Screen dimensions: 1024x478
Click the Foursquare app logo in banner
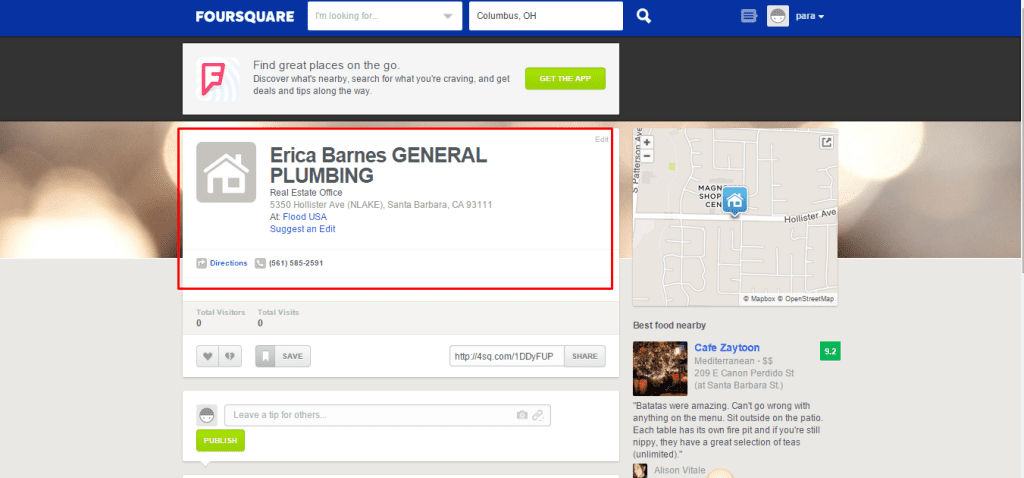coord(217,78)
